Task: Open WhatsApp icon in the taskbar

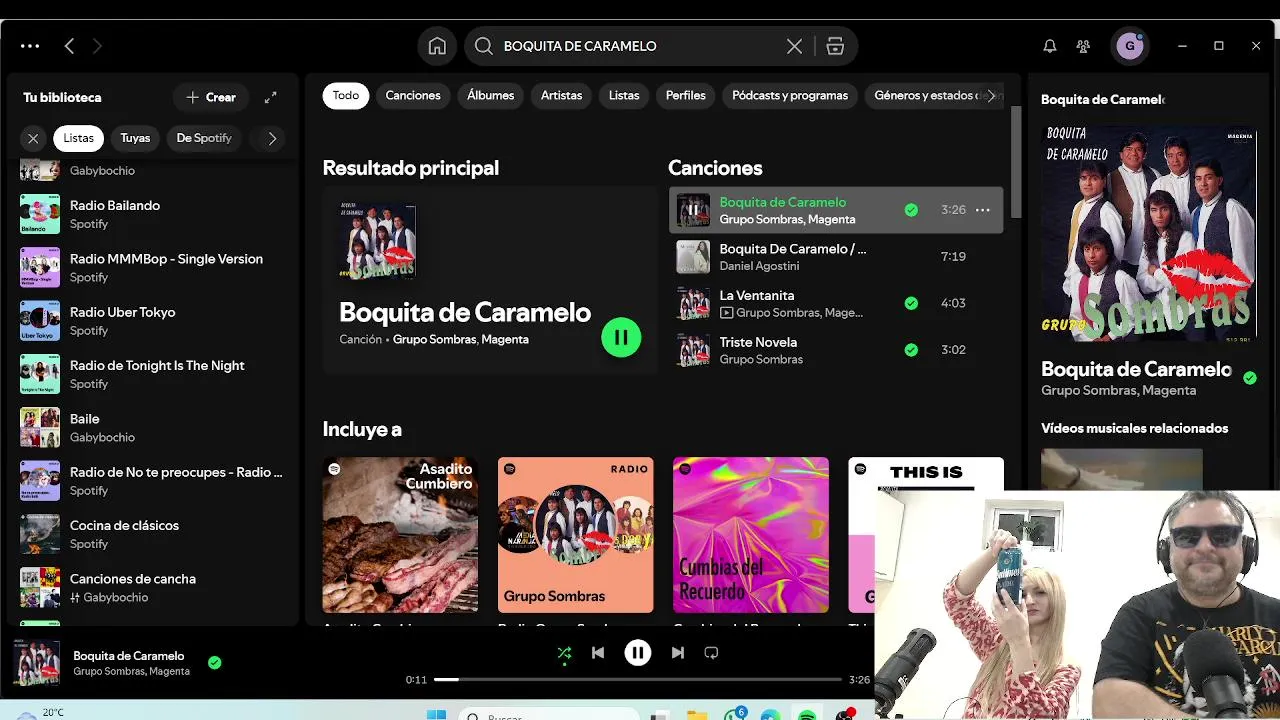Action: pyautogui.click(x=734, y=714)
